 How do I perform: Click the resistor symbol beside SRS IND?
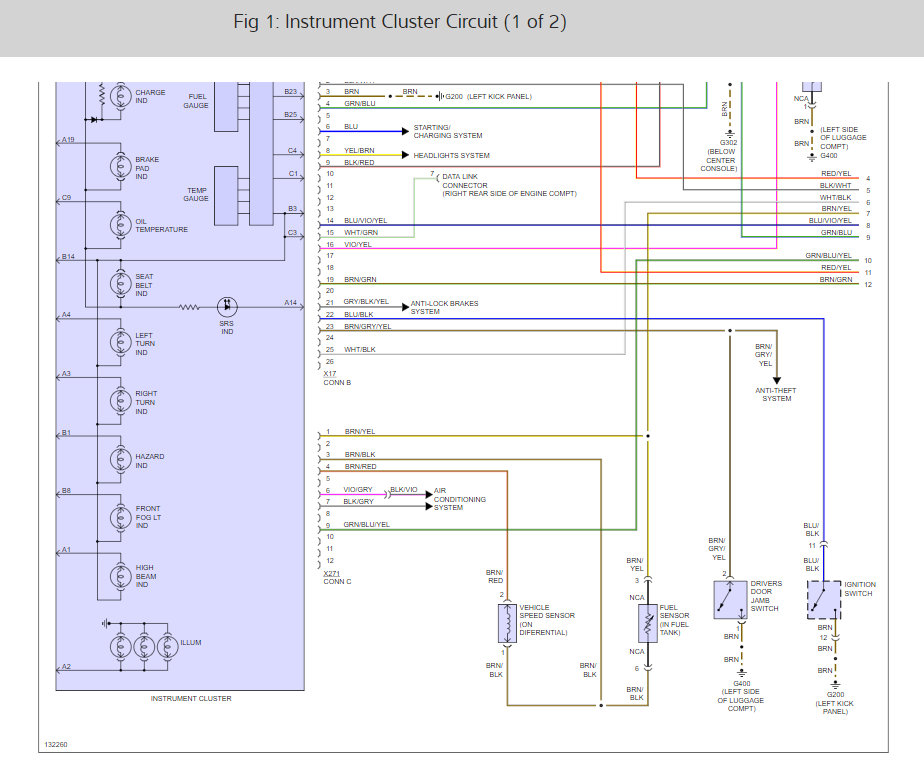(x=189, y=307)
